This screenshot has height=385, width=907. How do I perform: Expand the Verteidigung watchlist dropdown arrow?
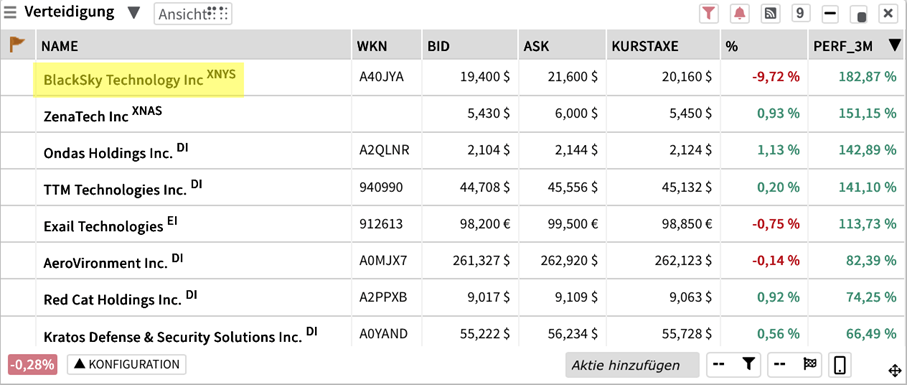coord(134,13)
